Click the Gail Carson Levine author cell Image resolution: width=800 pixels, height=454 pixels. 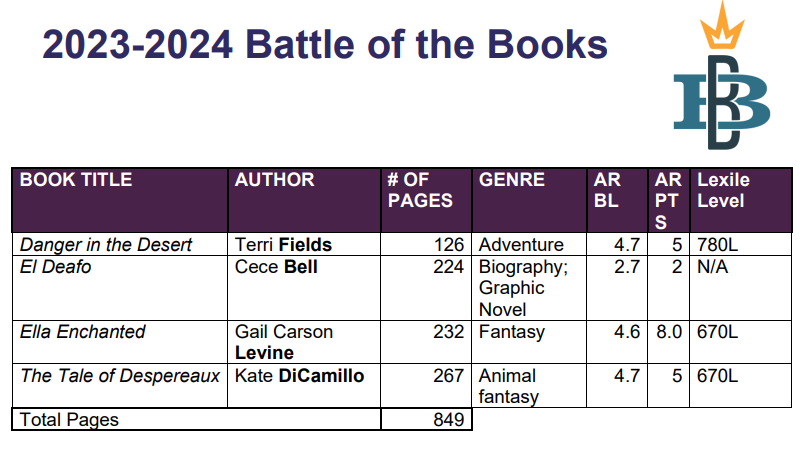tap(304, 342)
